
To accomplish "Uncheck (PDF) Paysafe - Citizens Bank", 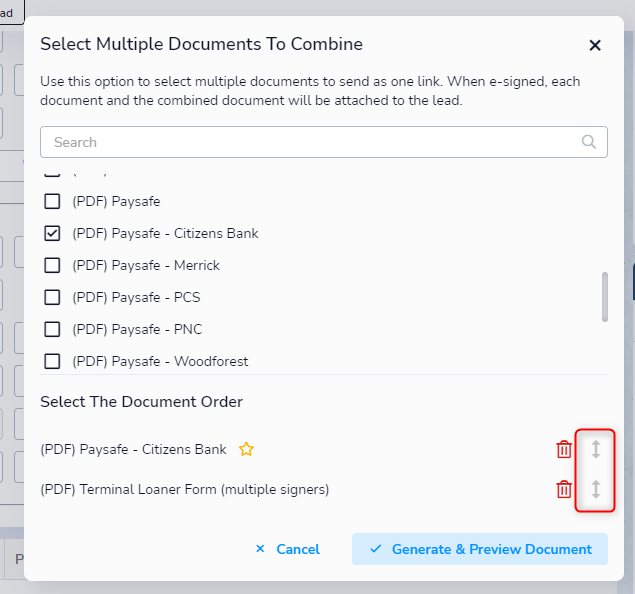I will coord(52,233).
